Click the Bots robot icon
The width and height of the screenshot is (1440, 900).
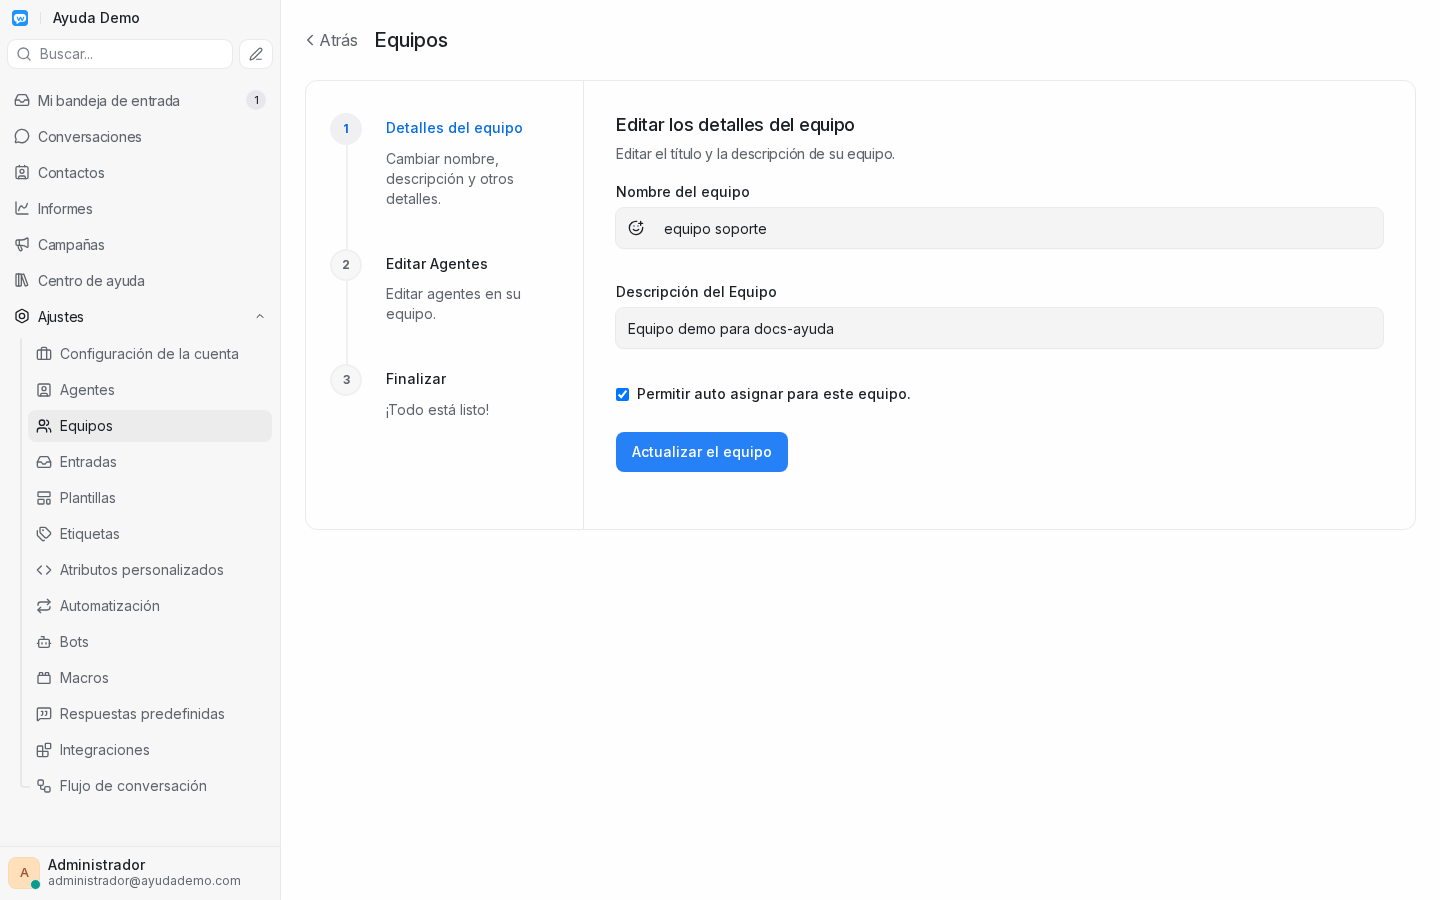point(44,642)
